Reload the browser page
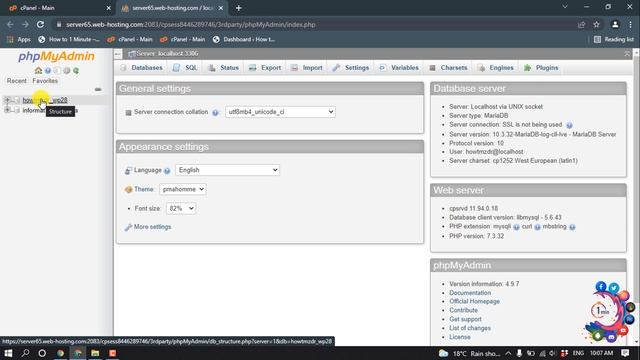 click(x=40, y=24)
